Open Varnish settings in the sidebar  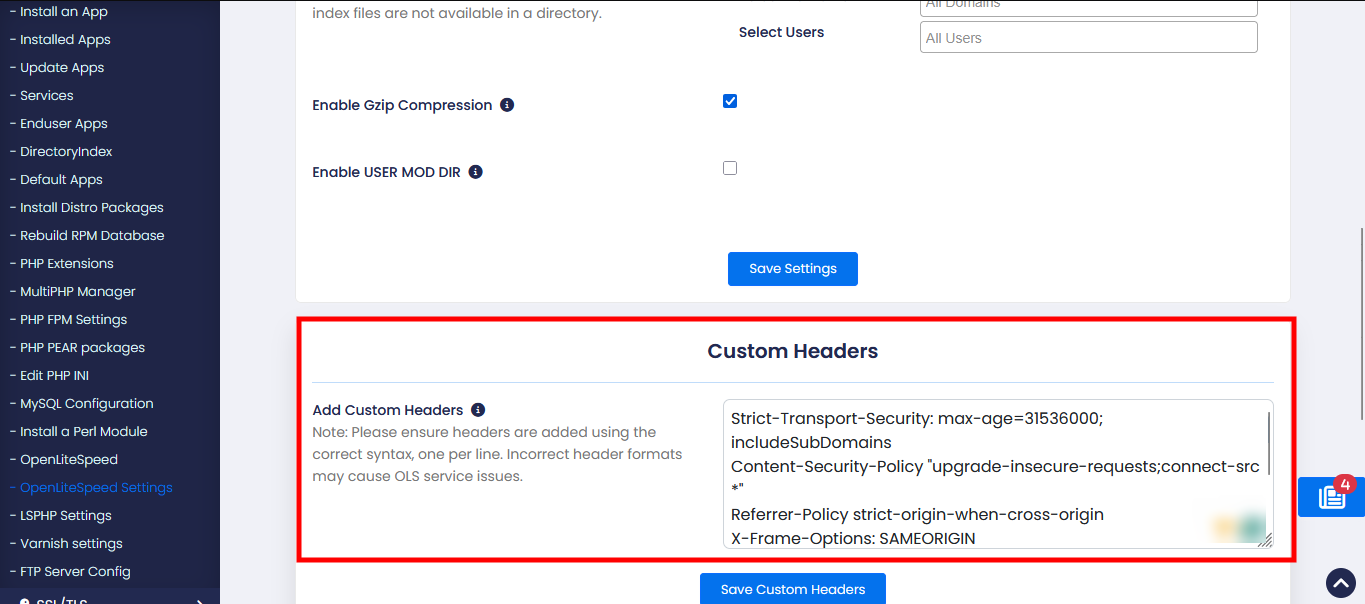[71, 544]
